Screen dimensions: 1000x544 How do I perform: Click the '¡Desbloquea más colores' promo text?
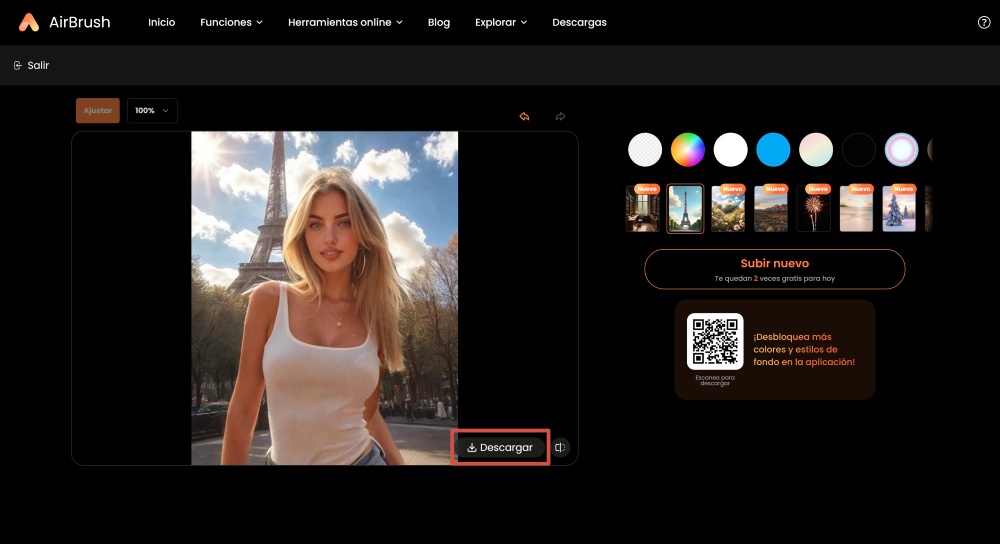[804, 349]
